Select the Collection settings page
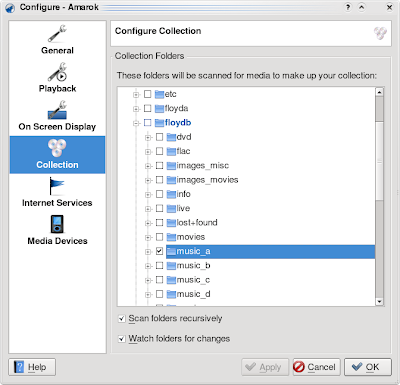The image size is (400, 385). pyautogui.click(x=57, y=155)
